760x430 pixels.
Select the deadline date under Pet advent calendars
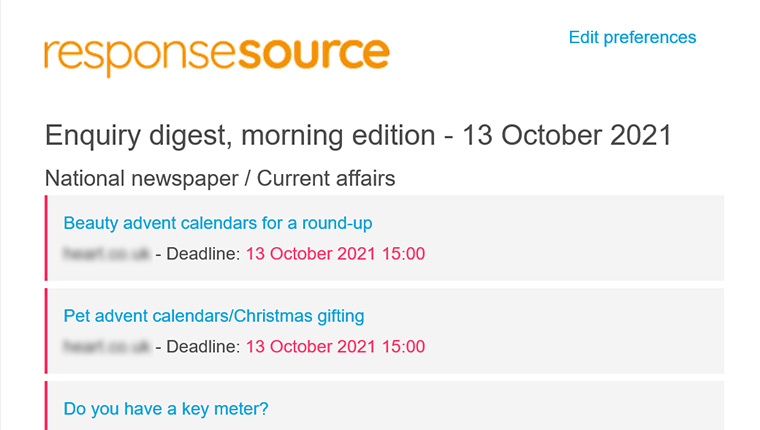coord(335,347)
